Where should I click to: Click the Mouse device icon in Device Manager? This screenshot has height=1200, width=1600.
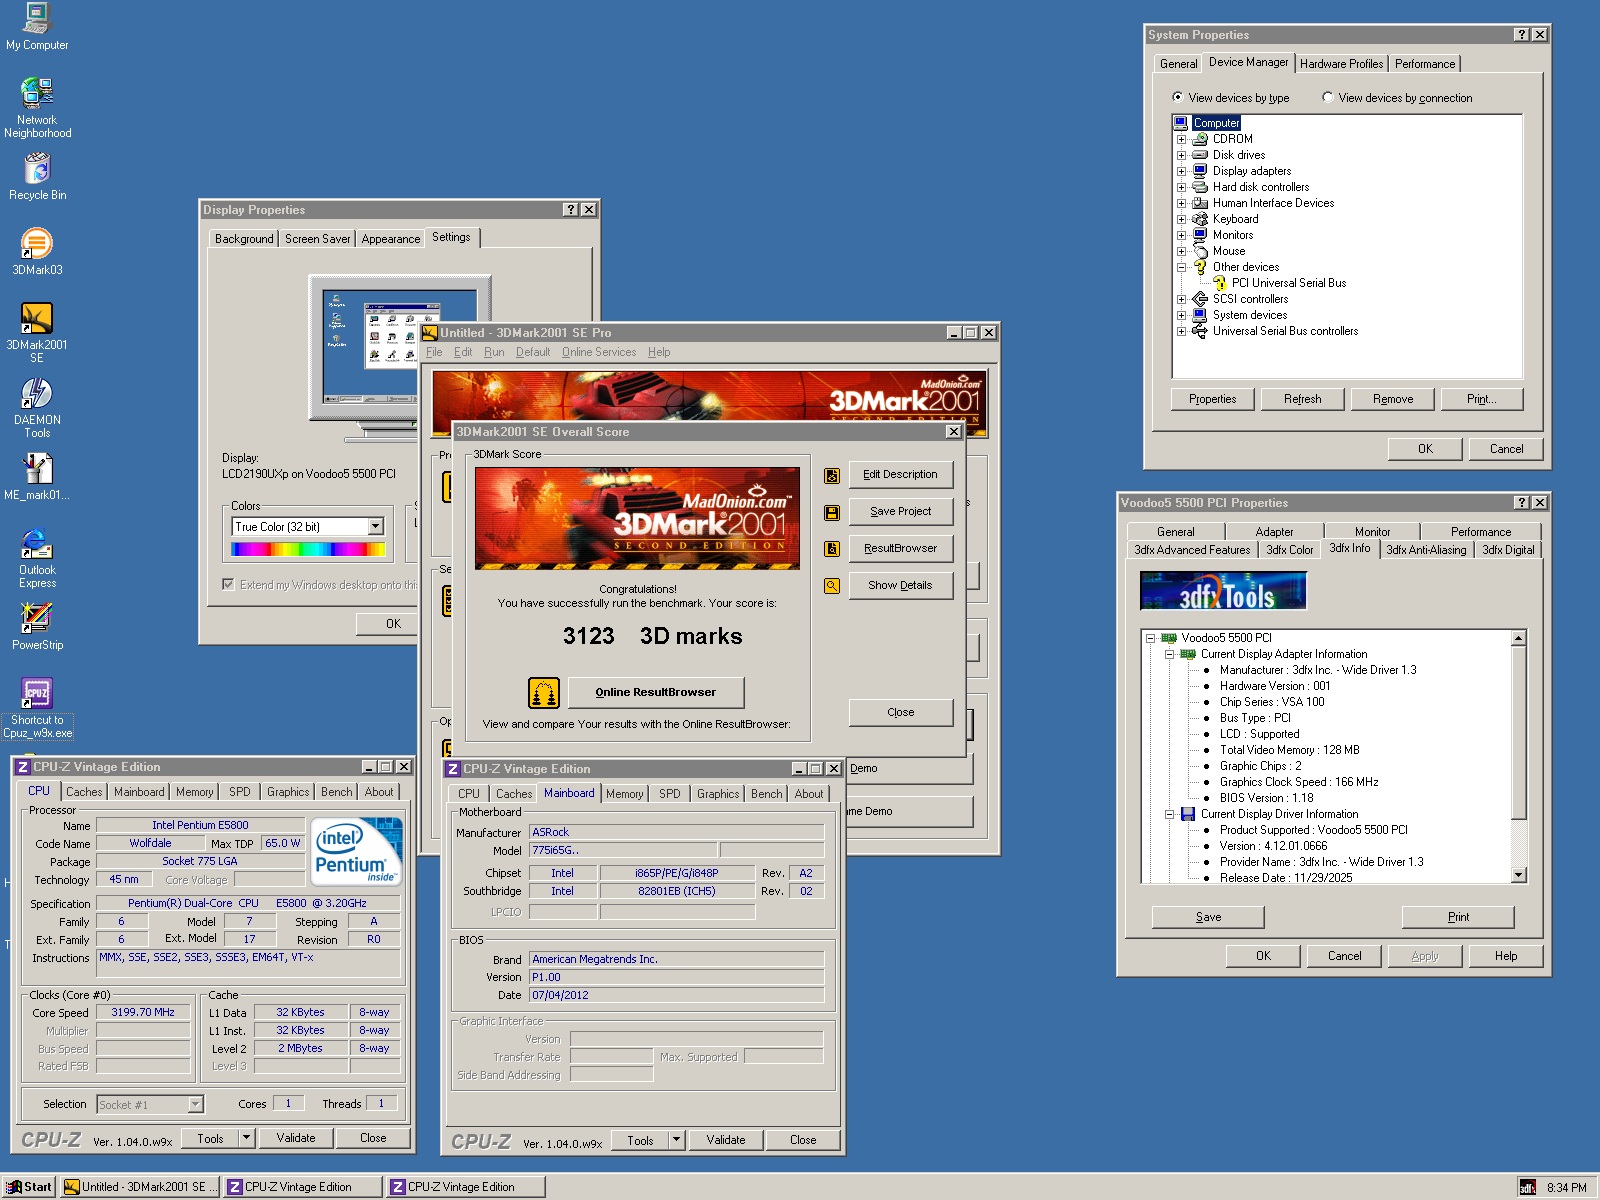[1200, 251]
